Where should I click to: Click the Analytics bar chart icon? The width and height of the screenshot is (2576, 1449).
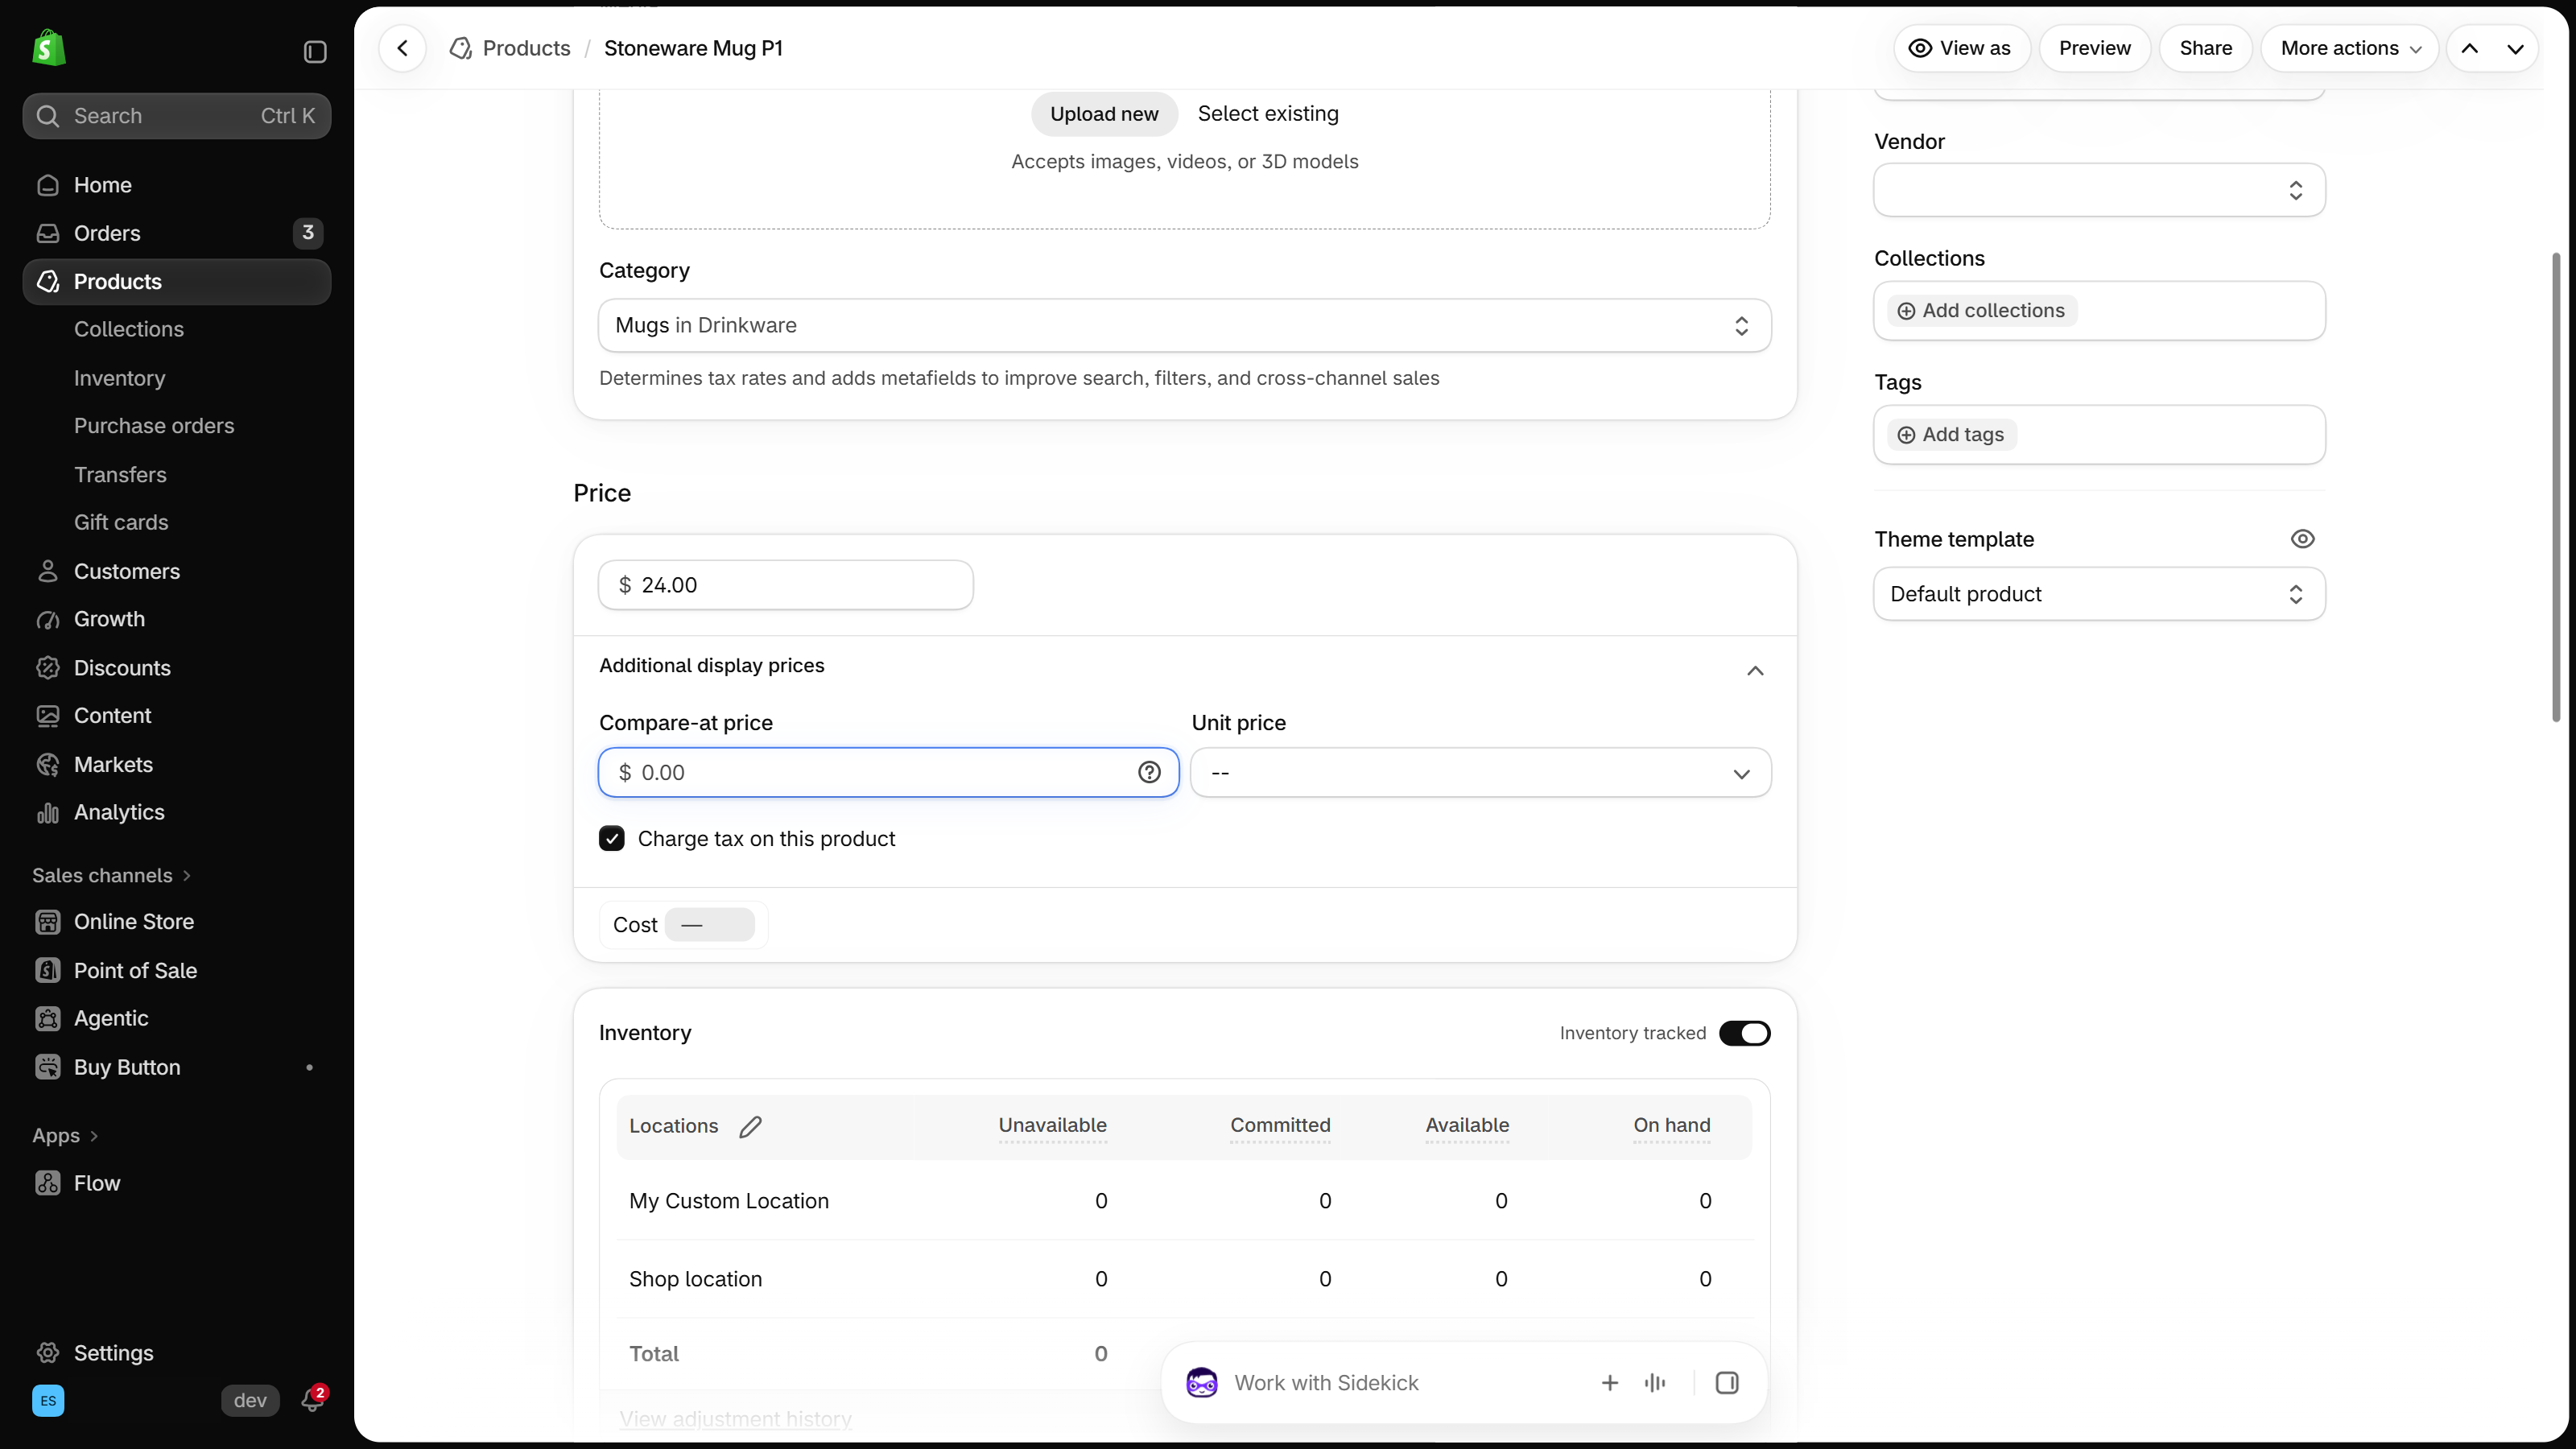click(x=47, y=813)
